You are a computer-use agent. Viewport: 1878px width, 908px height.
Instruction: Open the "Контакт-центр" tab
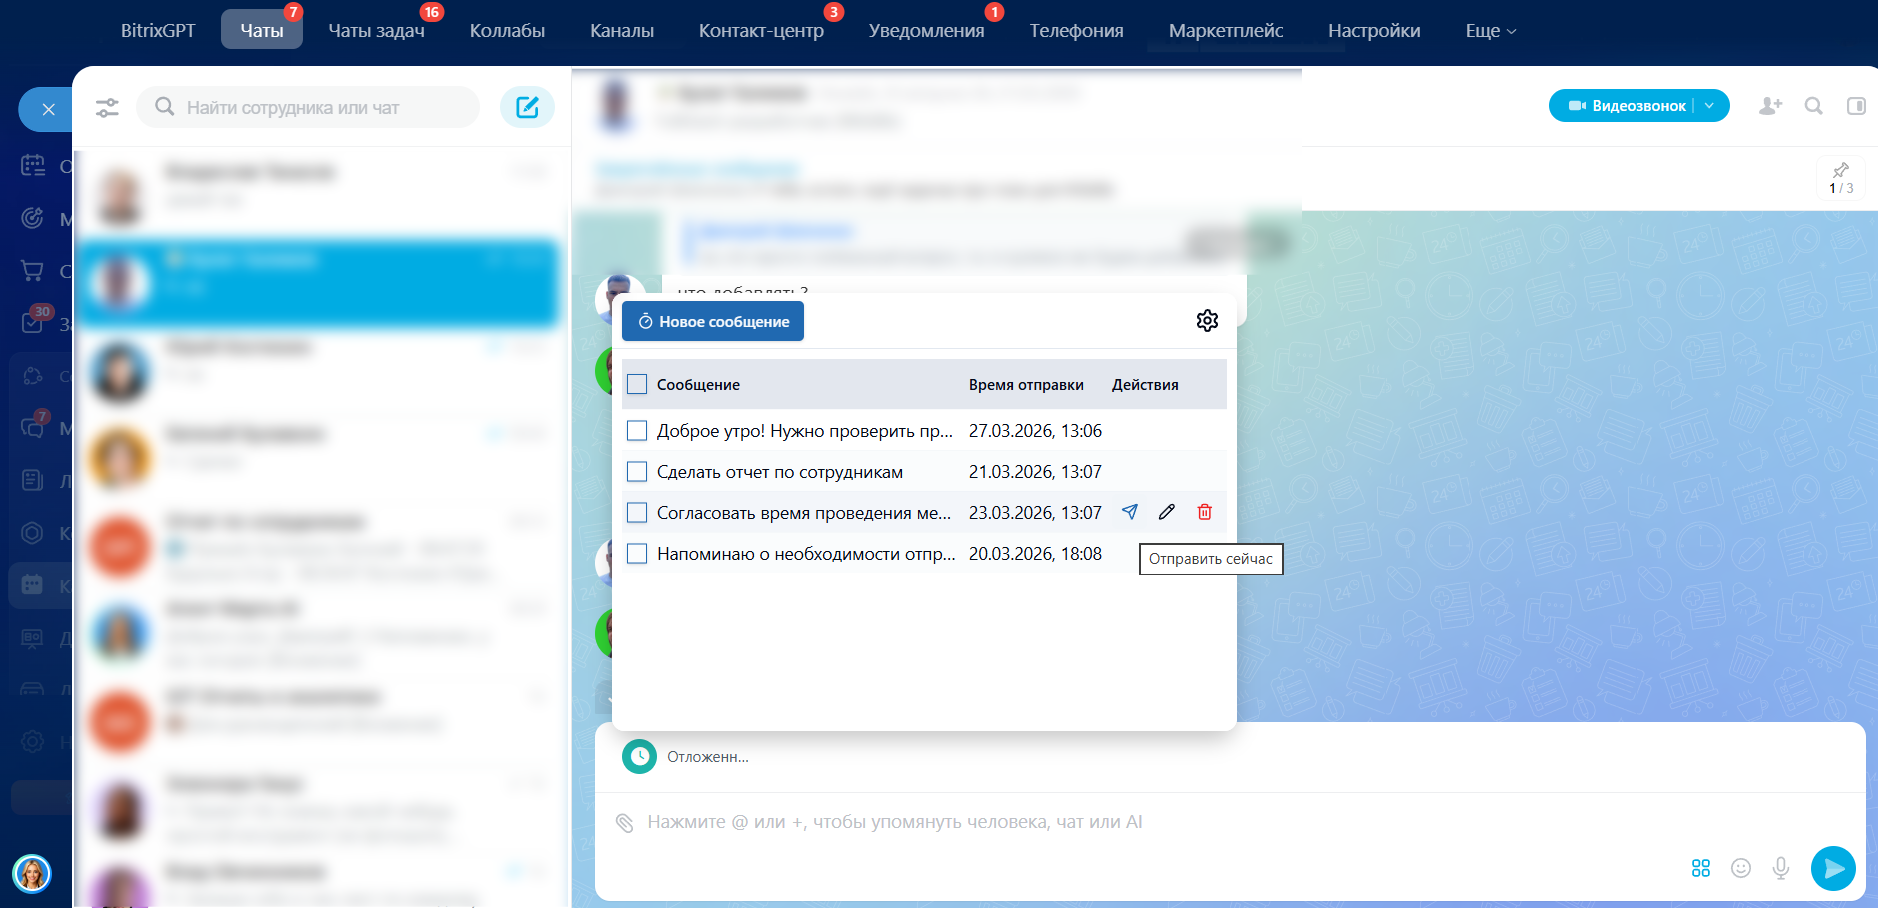(x=761, y=31)
